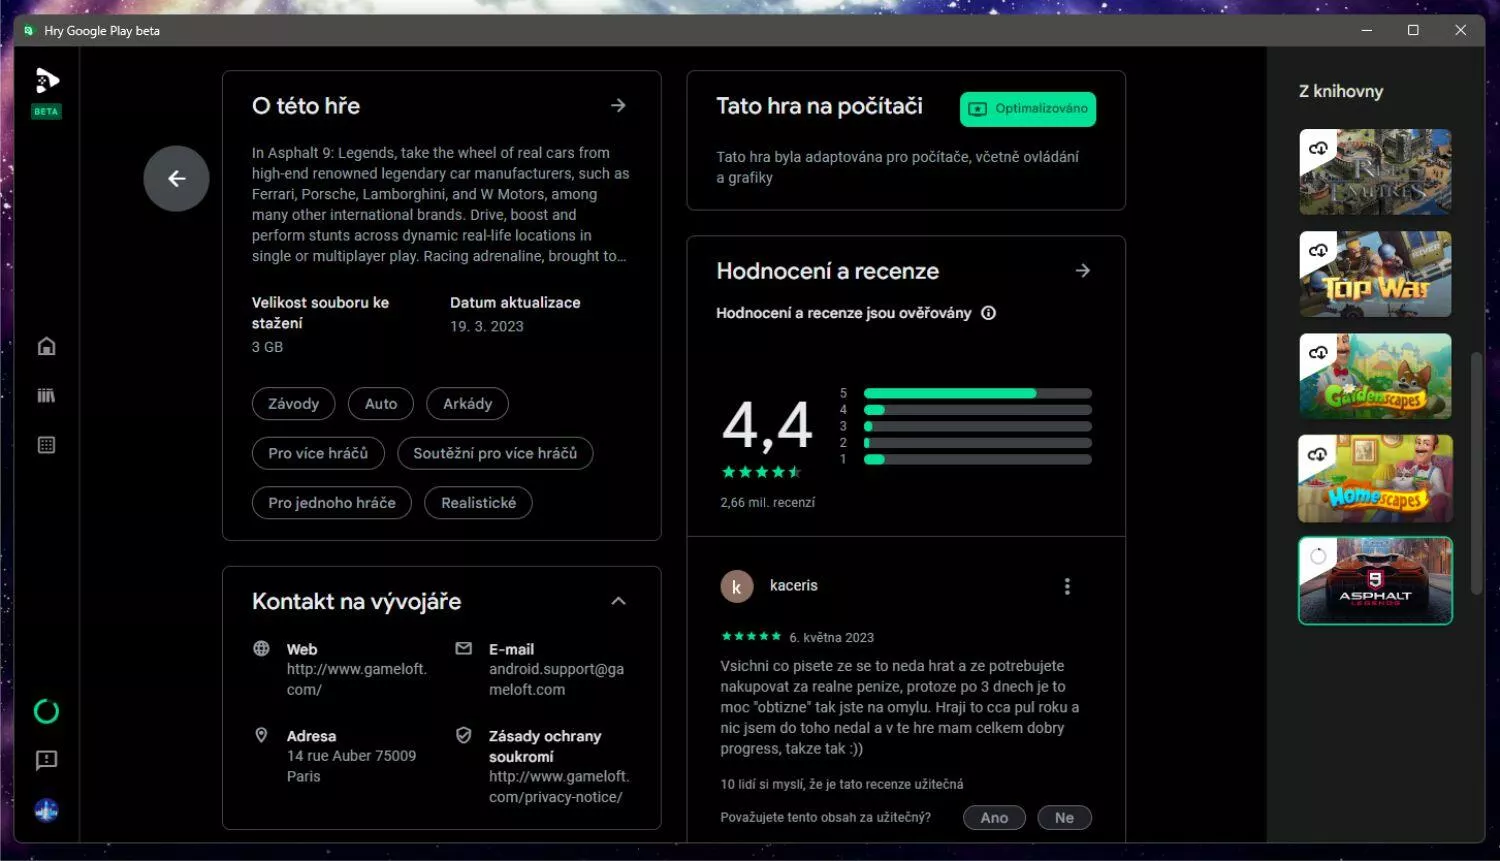Viewport: 1500px width, 861px height.
Task: Select the 'Realistické' tag chip
Action: click(x=479, y=503)
